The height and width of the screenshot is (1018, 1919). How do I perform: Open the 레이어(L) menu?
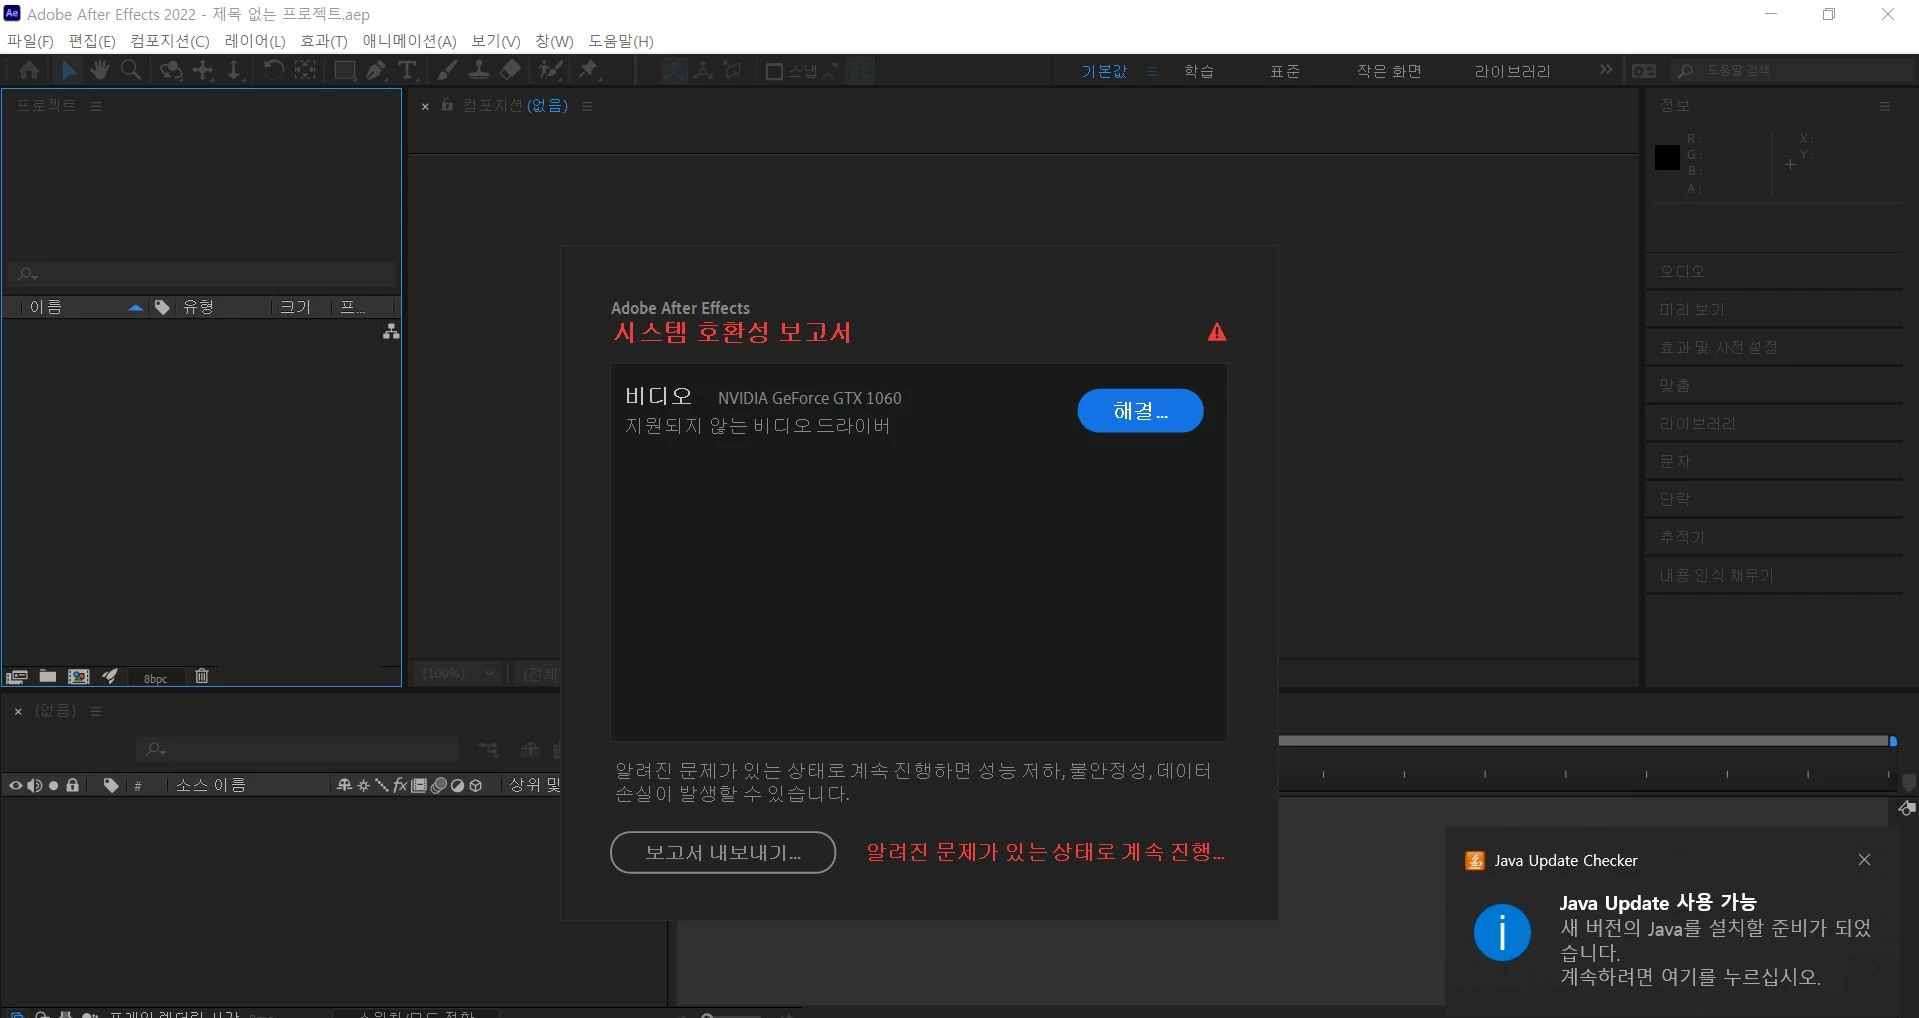tap(255, 41)
